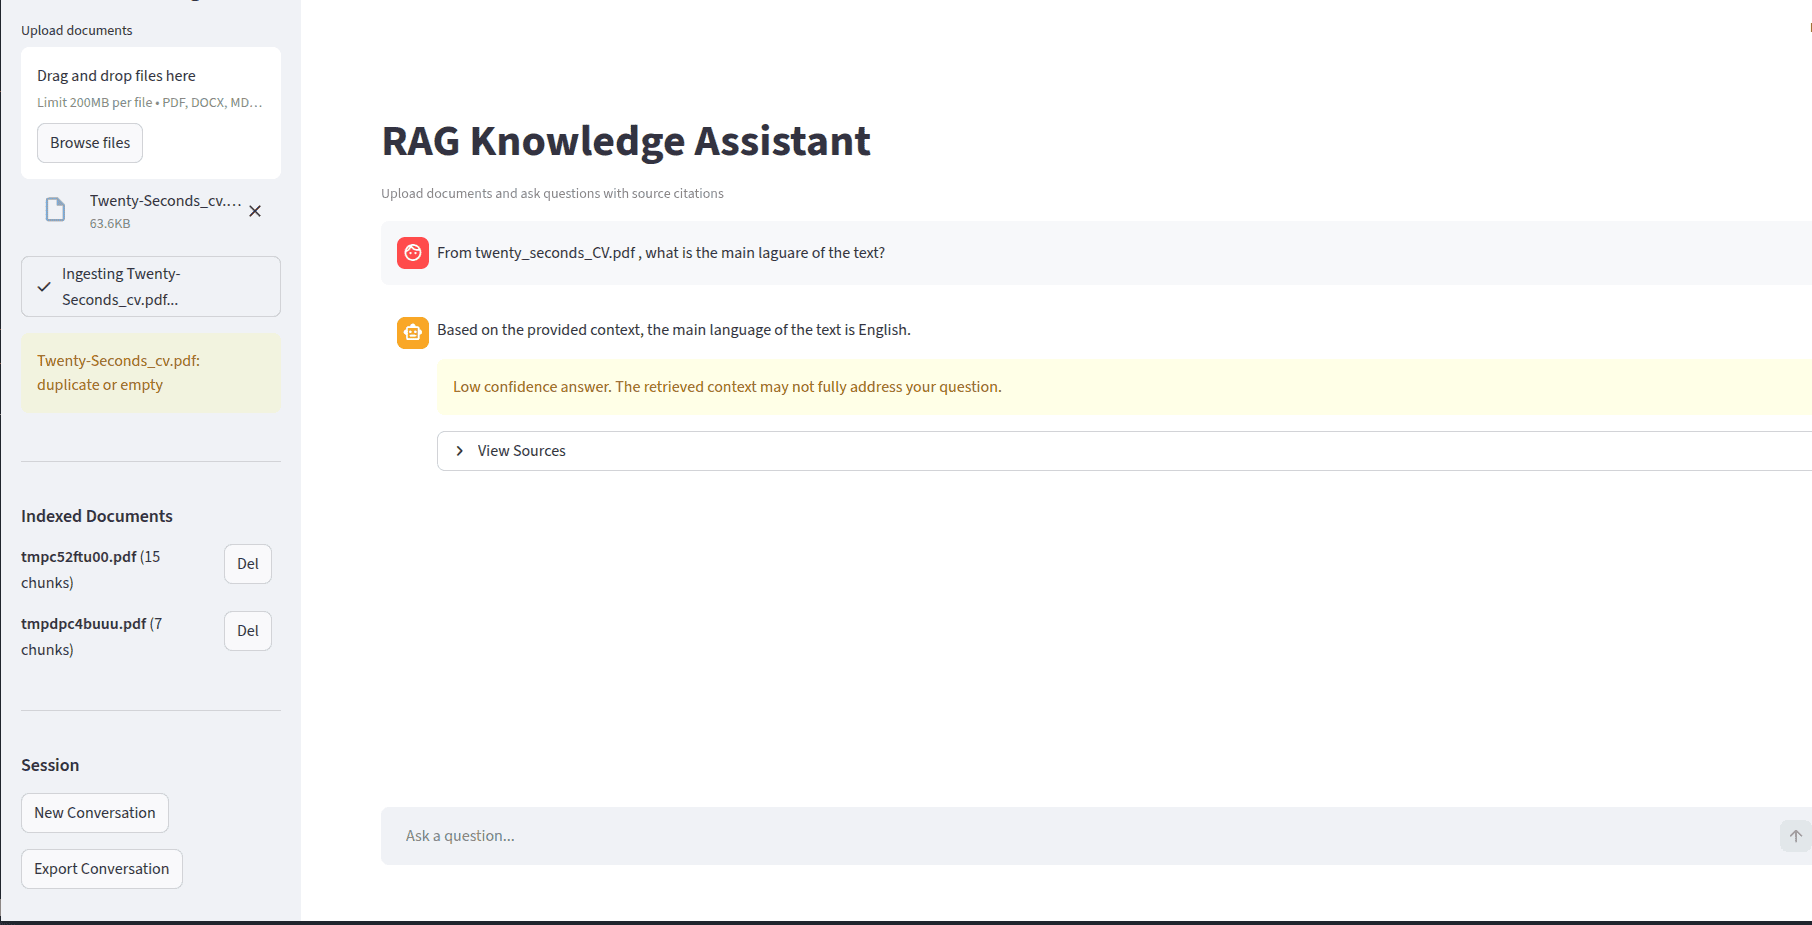Click Browse files to upload a document
The image size is (1812, 925).
click(89, 142)
